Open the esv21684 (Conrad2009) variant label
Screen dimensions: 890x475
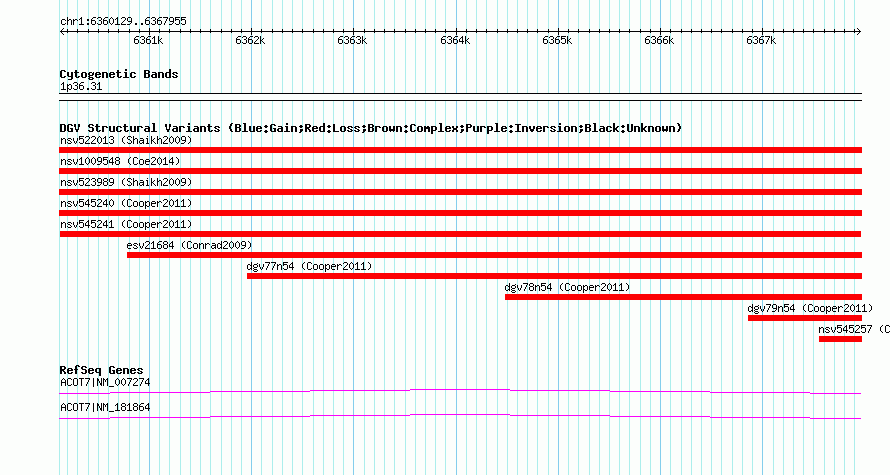[189, 245]
